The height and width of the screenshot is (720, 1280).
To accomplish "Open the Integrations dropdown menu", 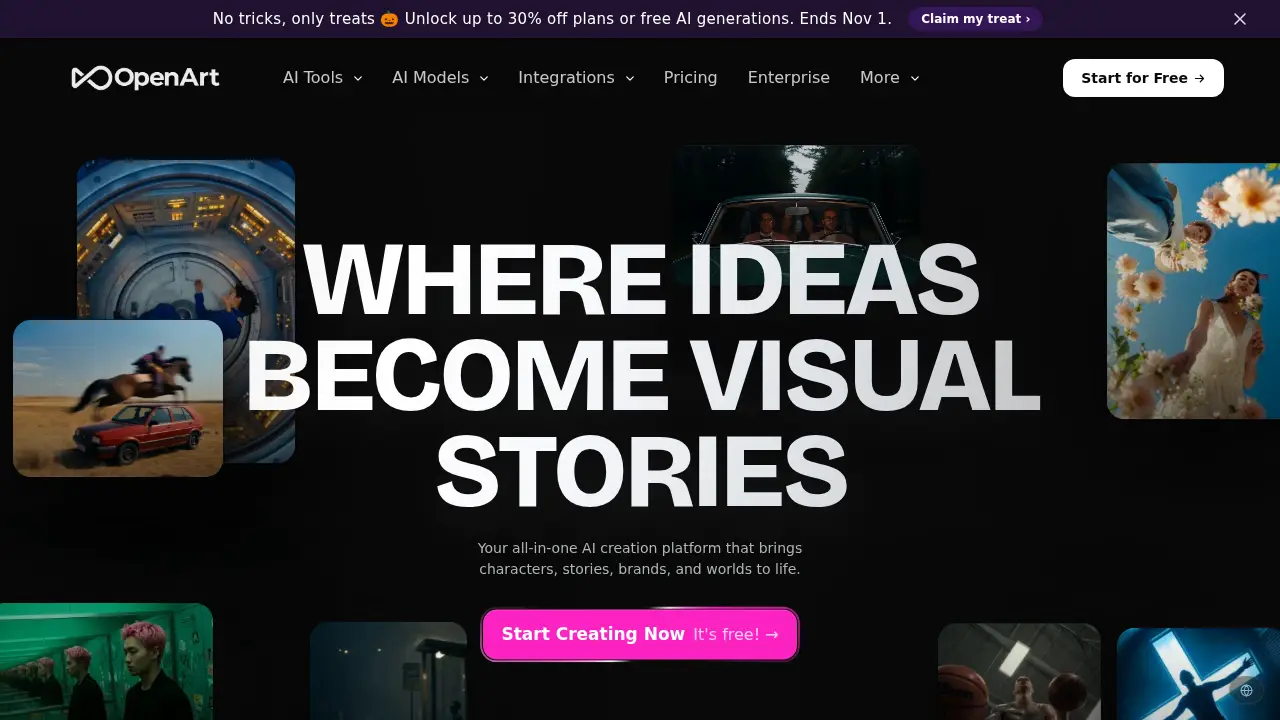I will 577,78.
